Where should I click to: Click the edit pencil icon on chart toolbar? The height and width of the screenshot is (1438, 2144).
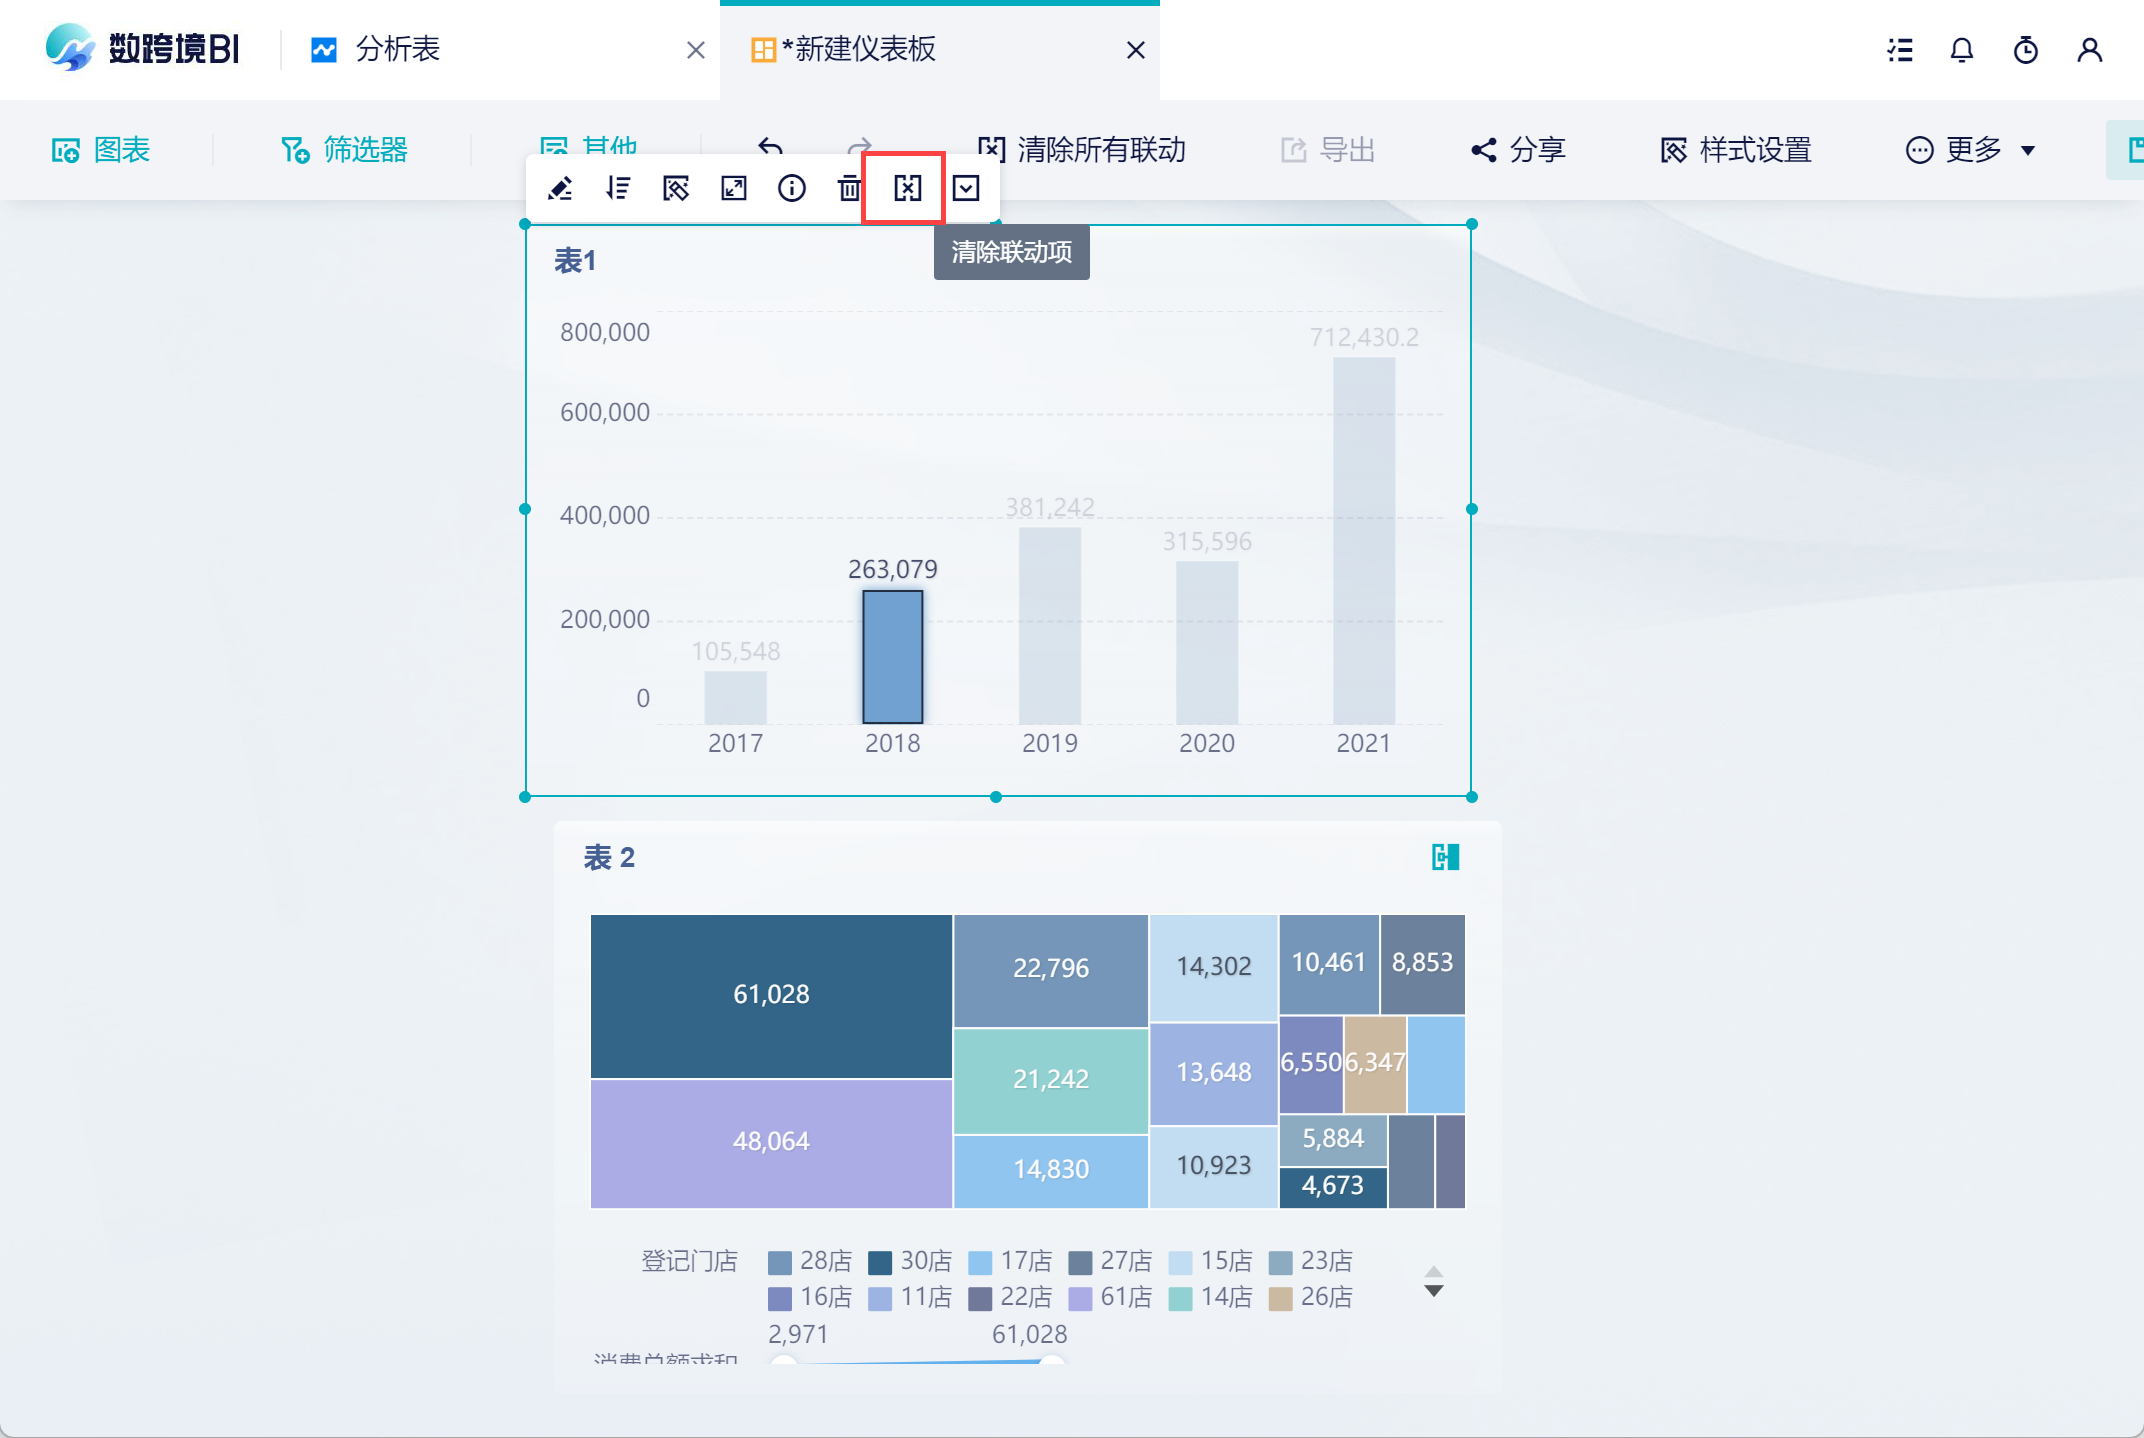560,188
